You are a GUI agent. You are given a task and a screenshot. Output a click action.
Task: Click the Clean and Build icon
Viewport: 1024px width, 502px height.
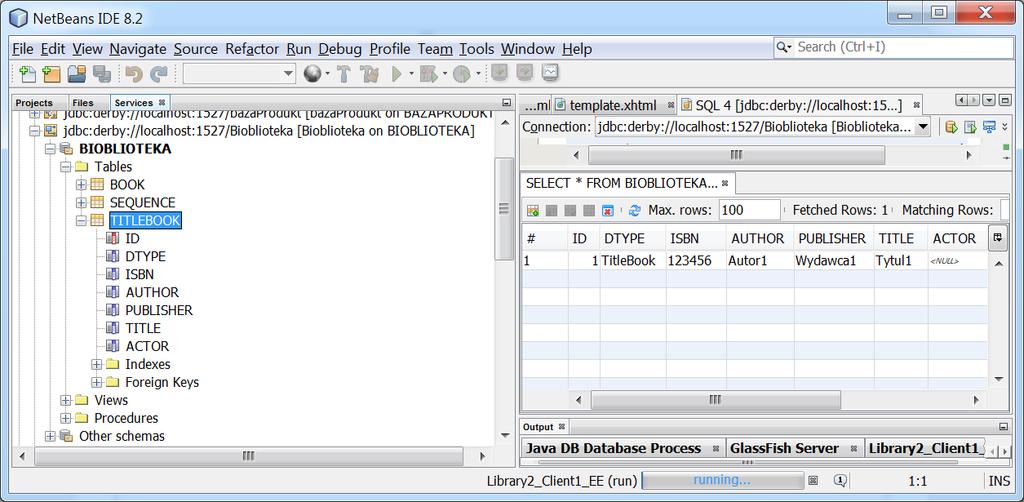point(369,74)
